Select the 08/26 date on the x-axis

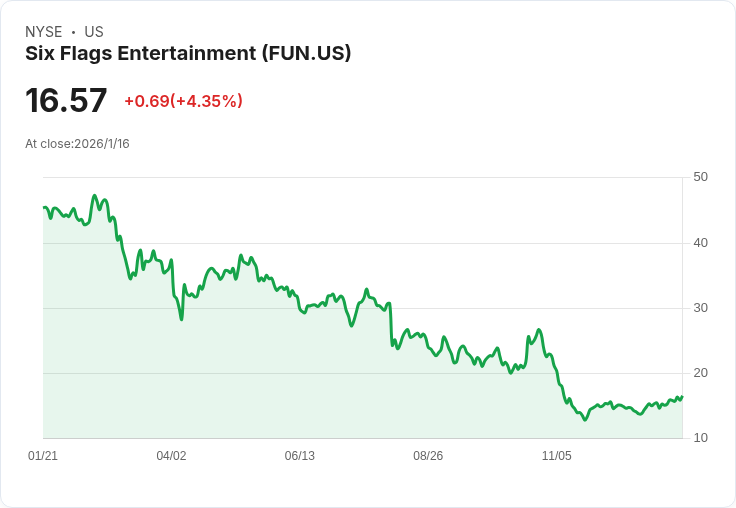tap(428, 456)
